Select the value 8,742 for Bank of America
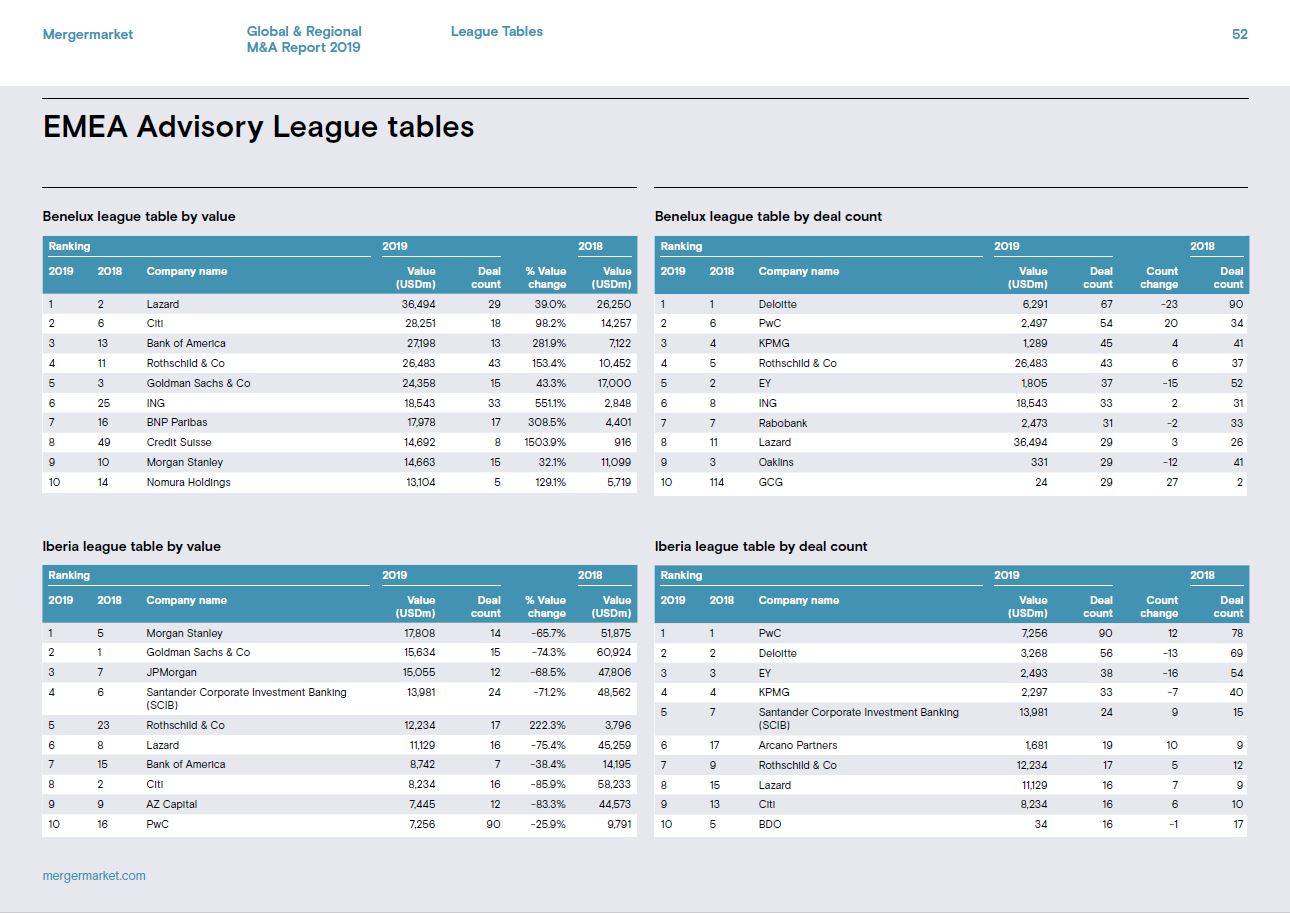 pos(422,764)
